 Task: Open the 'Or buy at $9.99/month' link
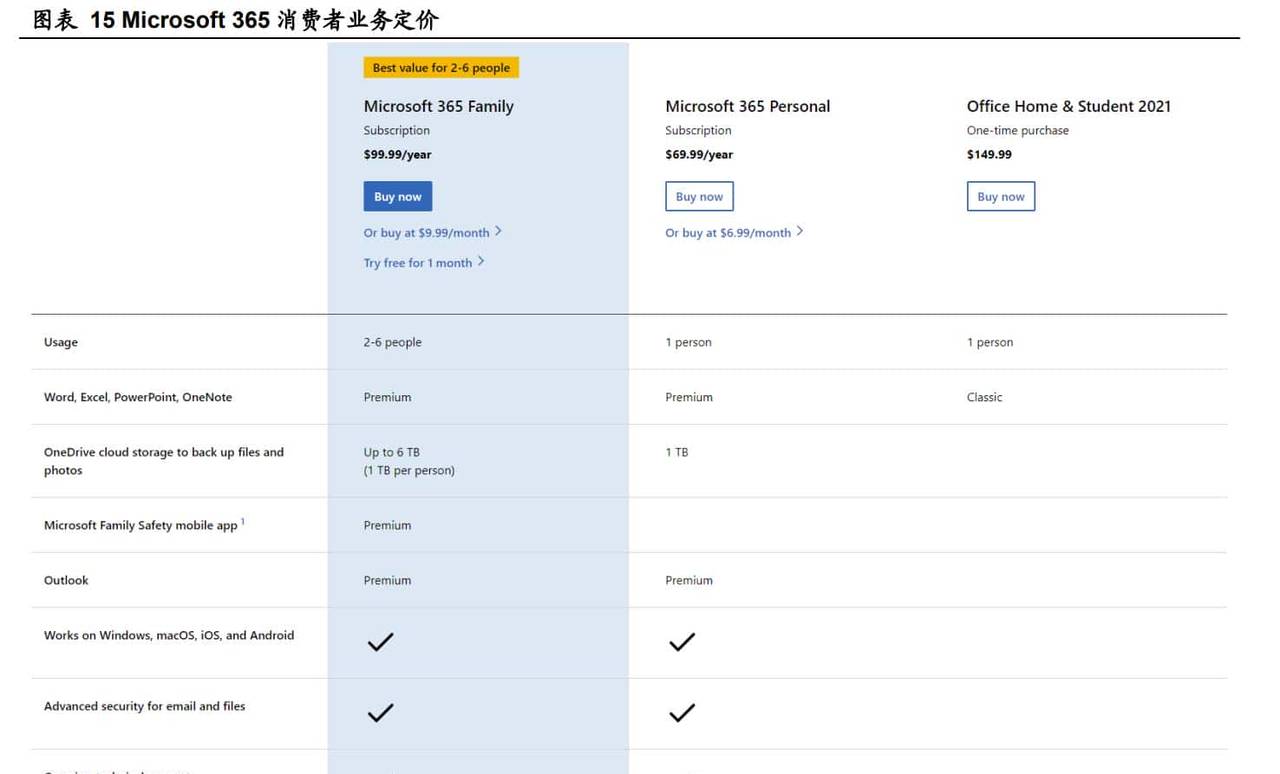[426, 233]
